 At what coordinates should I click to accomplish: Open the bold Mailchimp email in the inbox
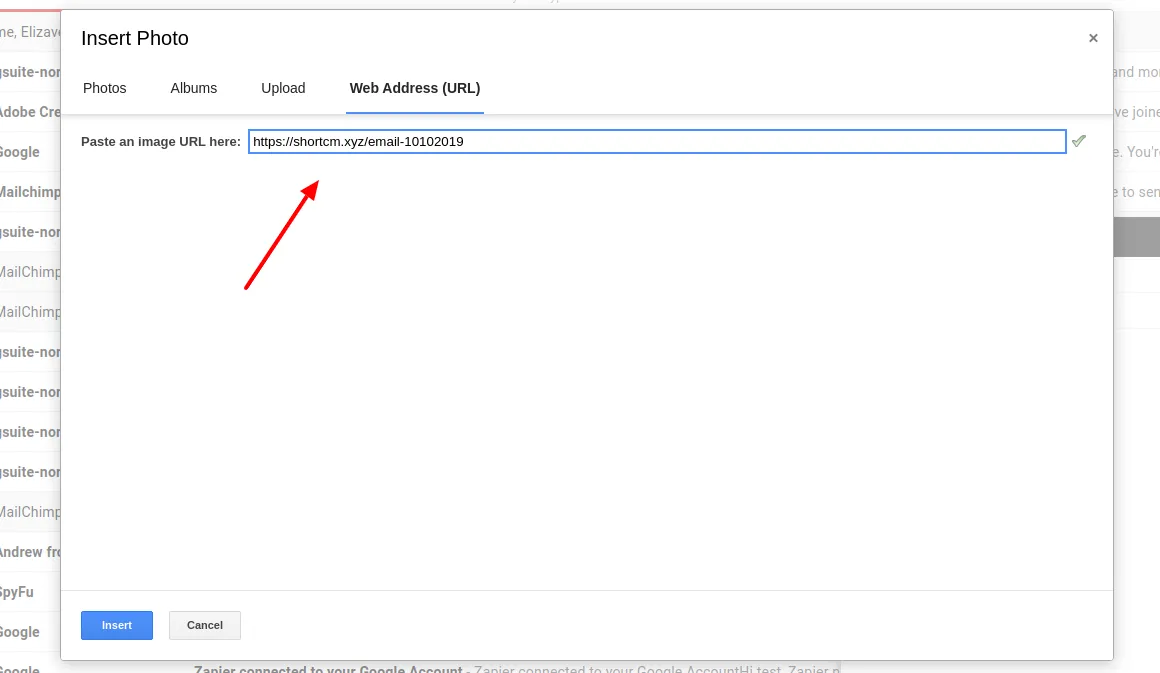coord(30,192)
